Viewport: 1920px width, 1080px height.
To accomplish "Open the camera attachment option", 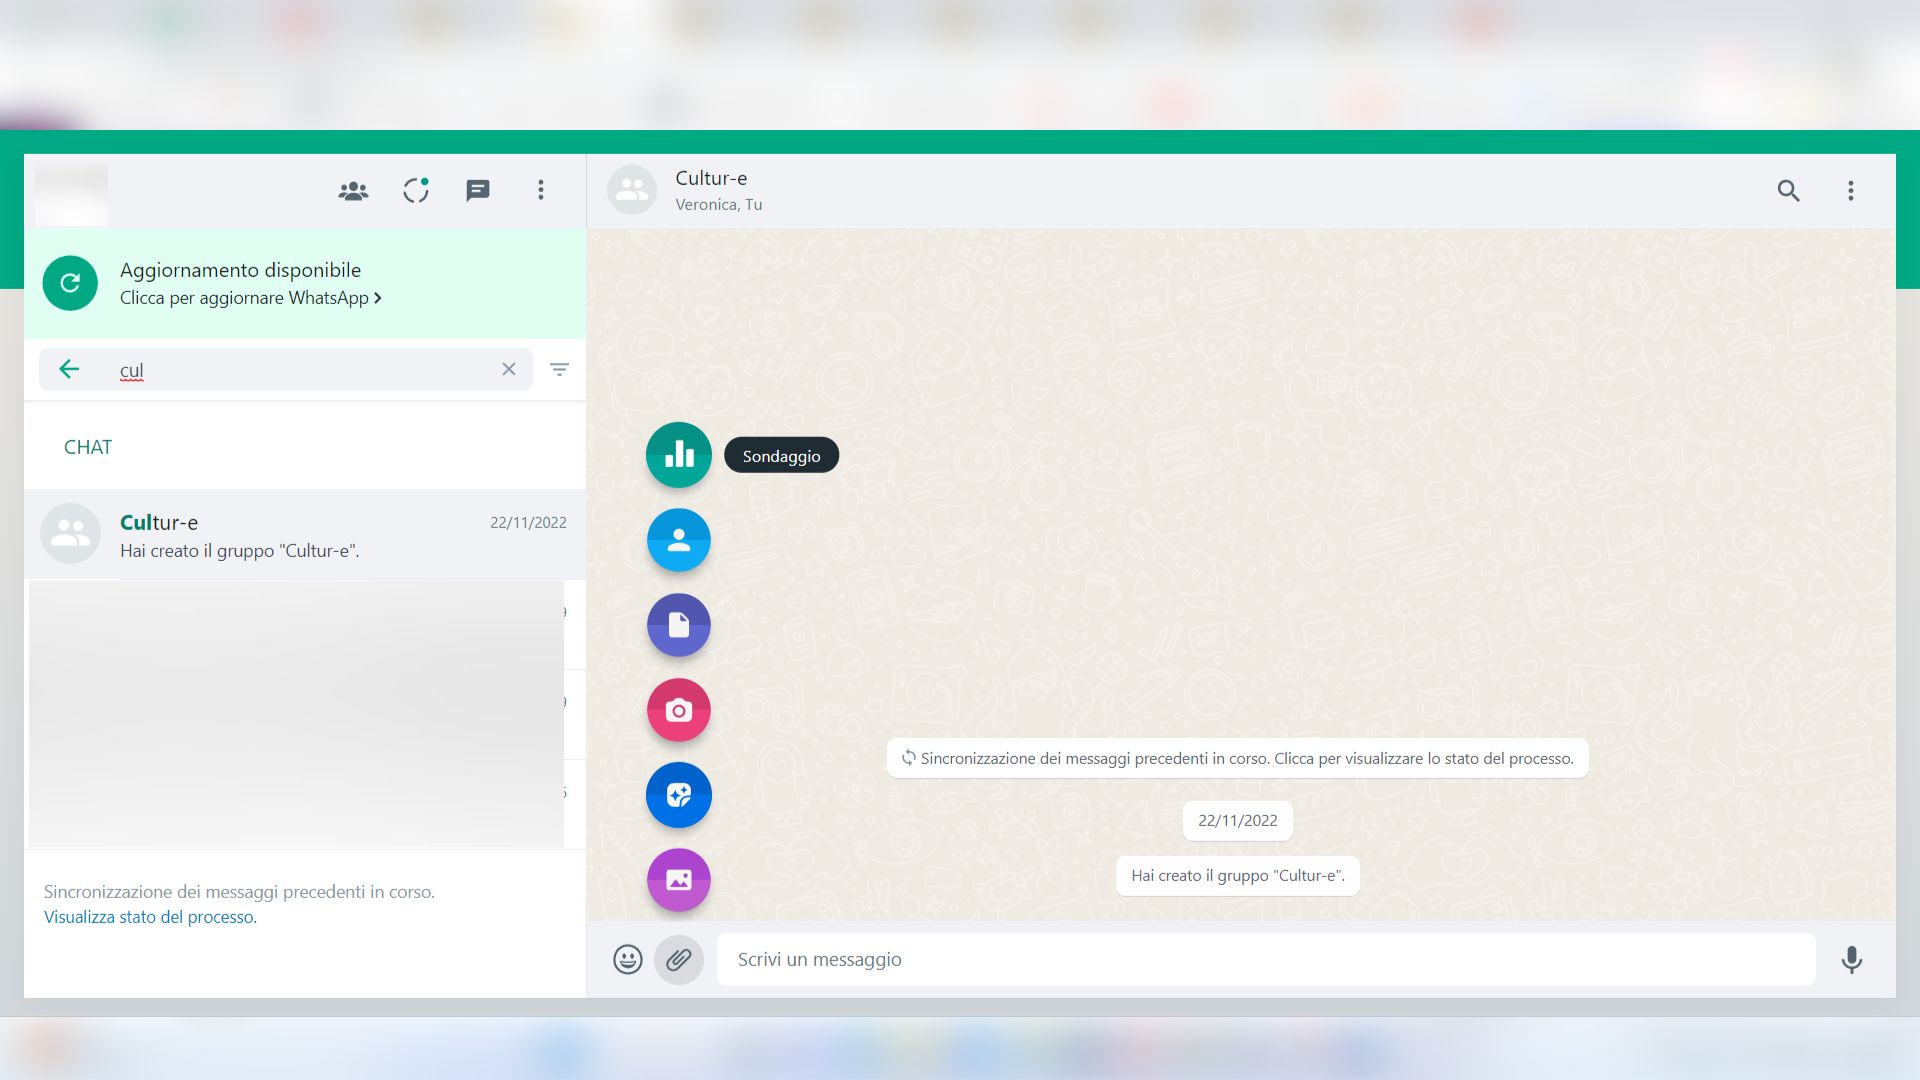I will pyautogui.click(x=678, y=710).
